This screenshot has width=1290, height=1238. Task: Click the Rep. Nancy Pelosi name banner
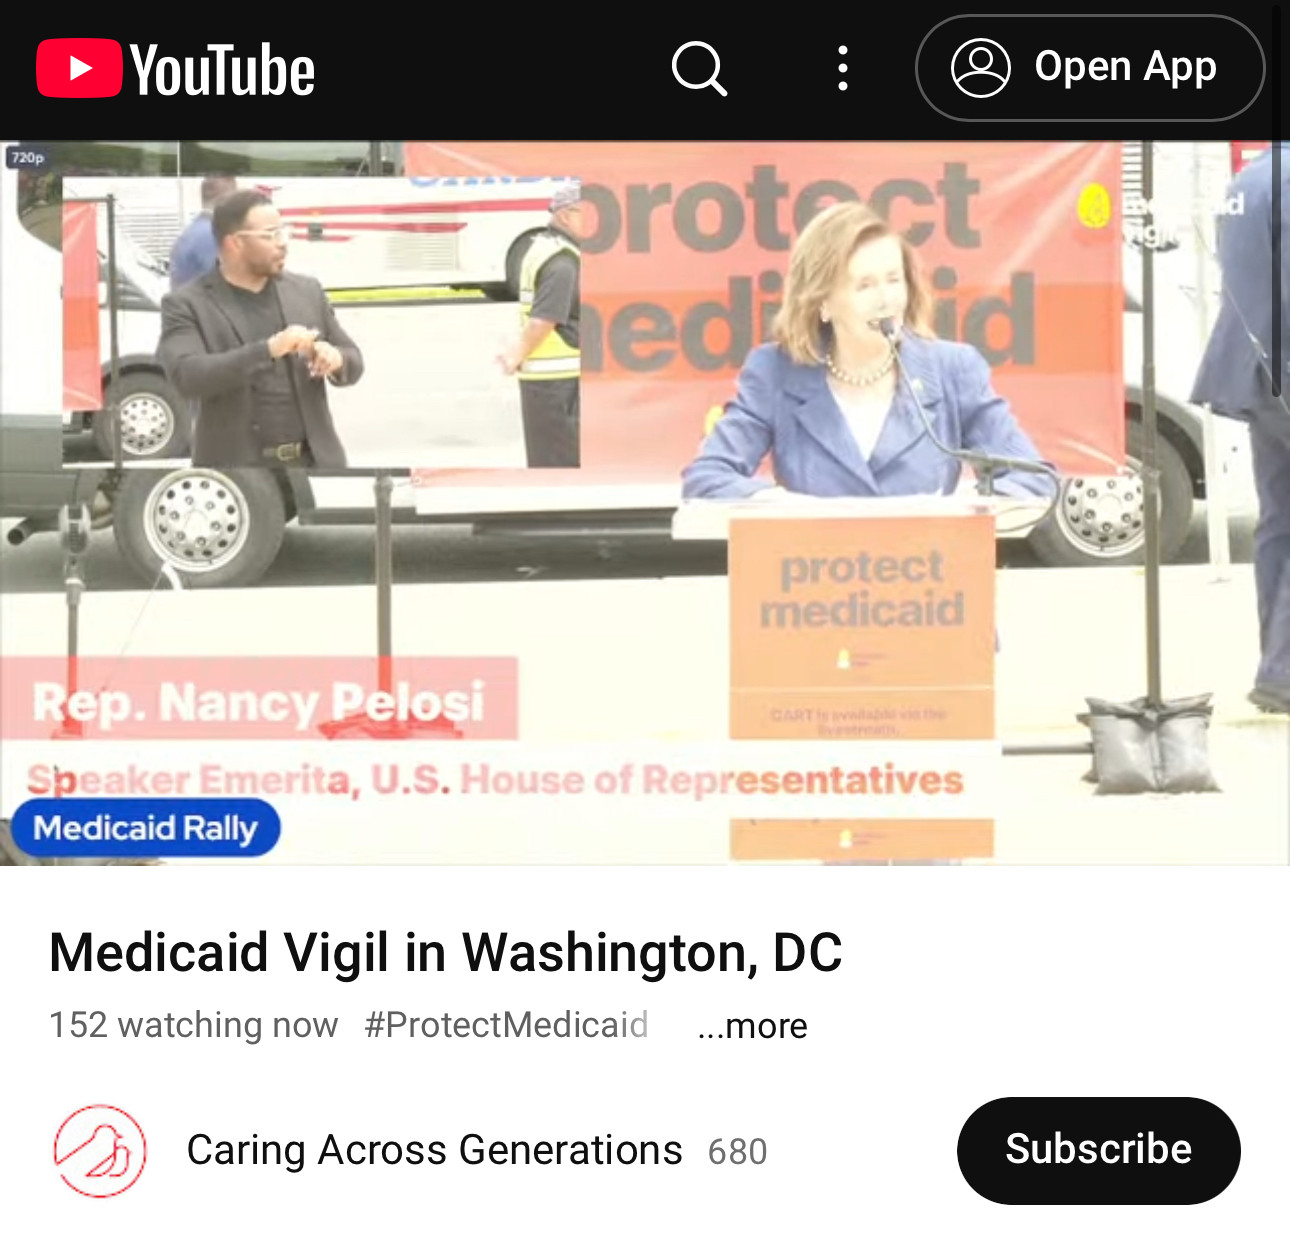coord(259,700)
